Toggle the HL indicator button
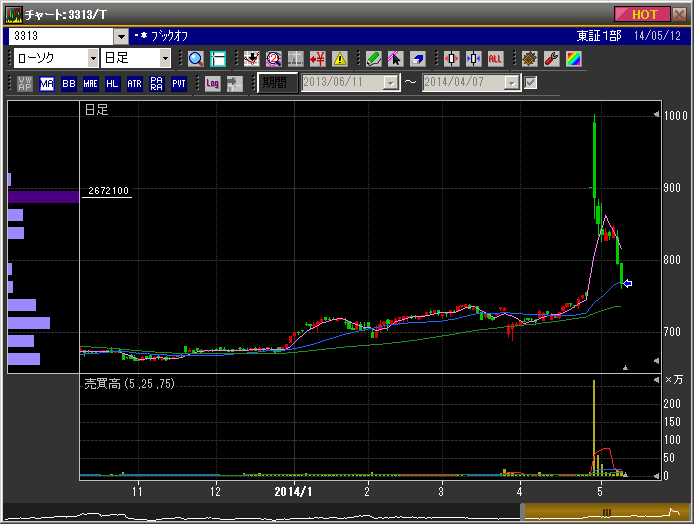 (x=113, y=84)
